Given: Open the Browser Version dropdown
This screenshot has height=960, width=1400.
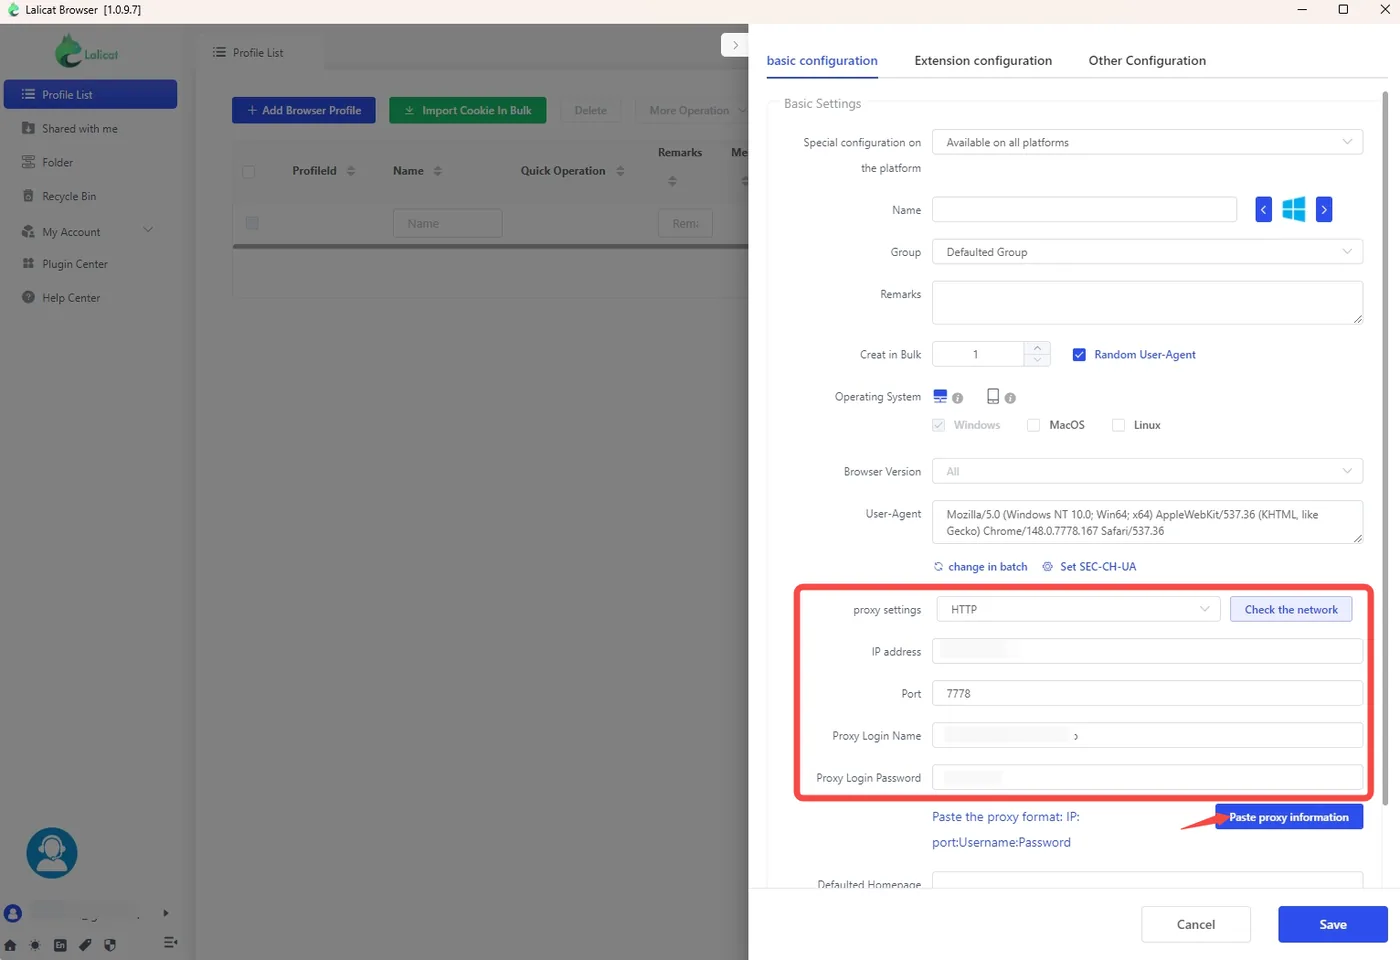Looking at the screenshot, I should tap(1147, 471).
